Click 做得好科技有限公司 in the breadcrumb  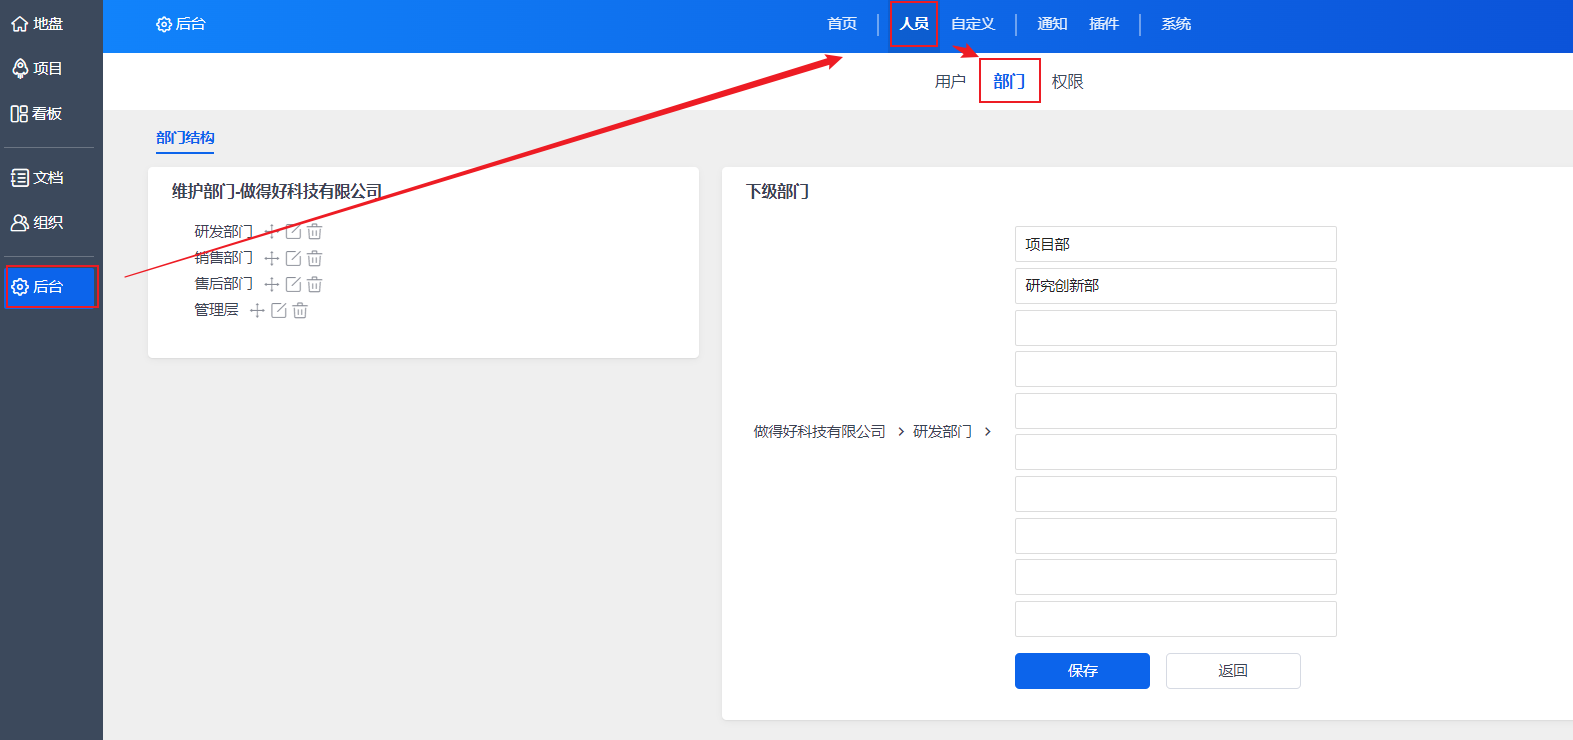(819, 432)
